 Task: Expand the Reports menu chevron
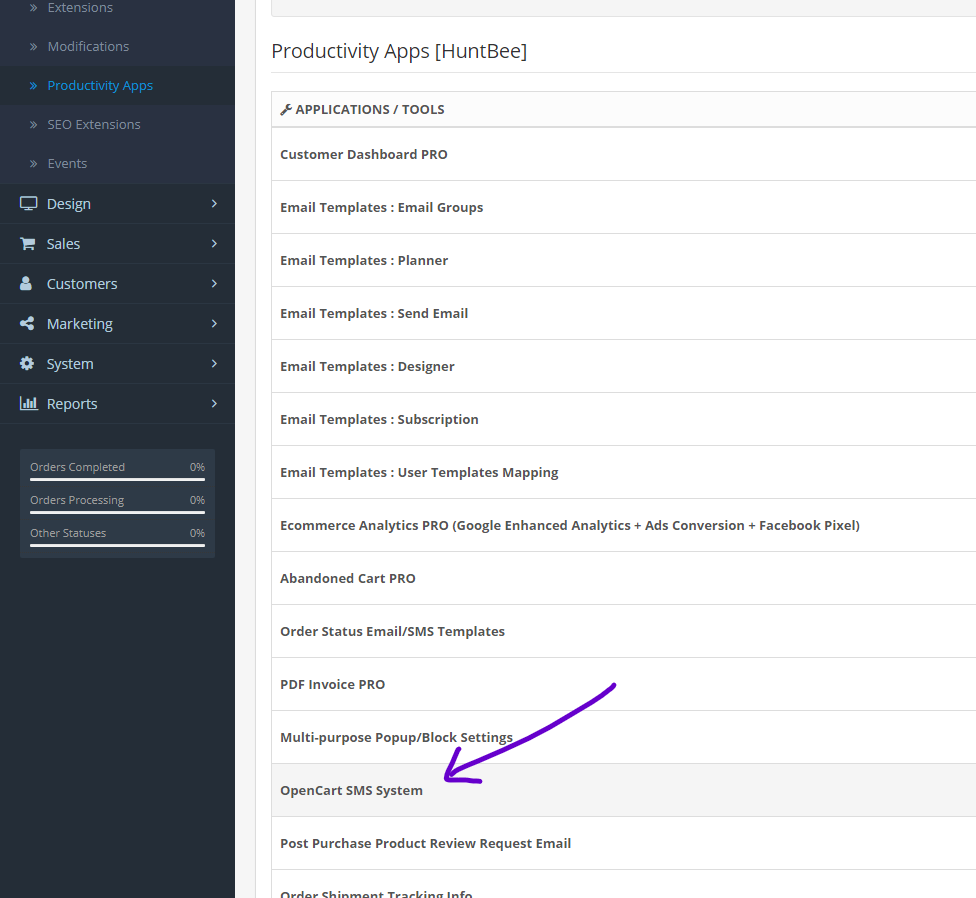214,403
